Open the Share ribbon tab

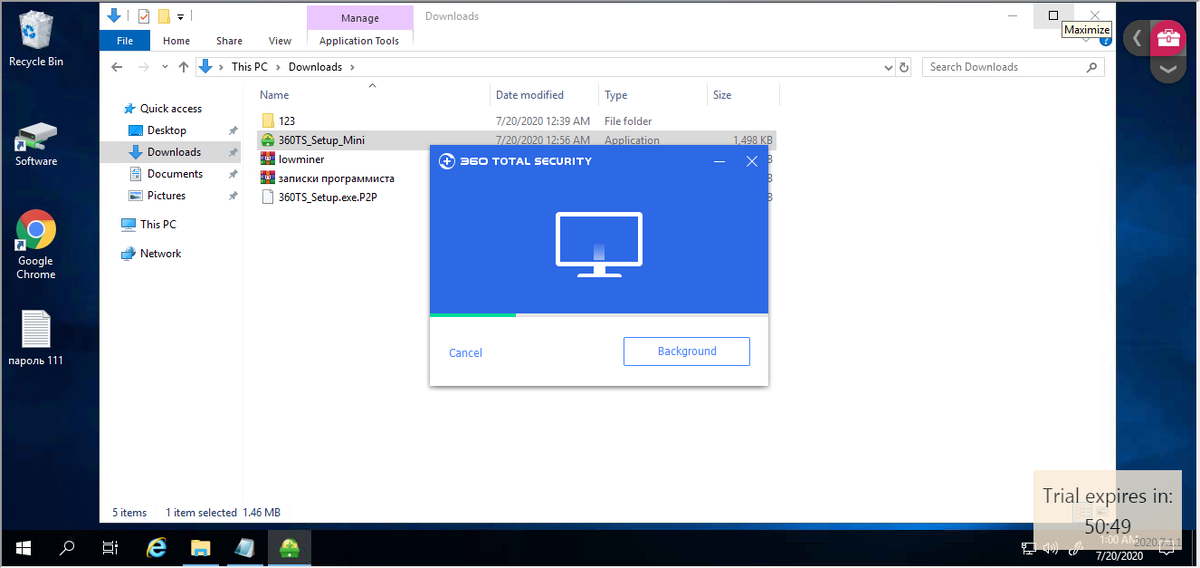click(229, 41)
